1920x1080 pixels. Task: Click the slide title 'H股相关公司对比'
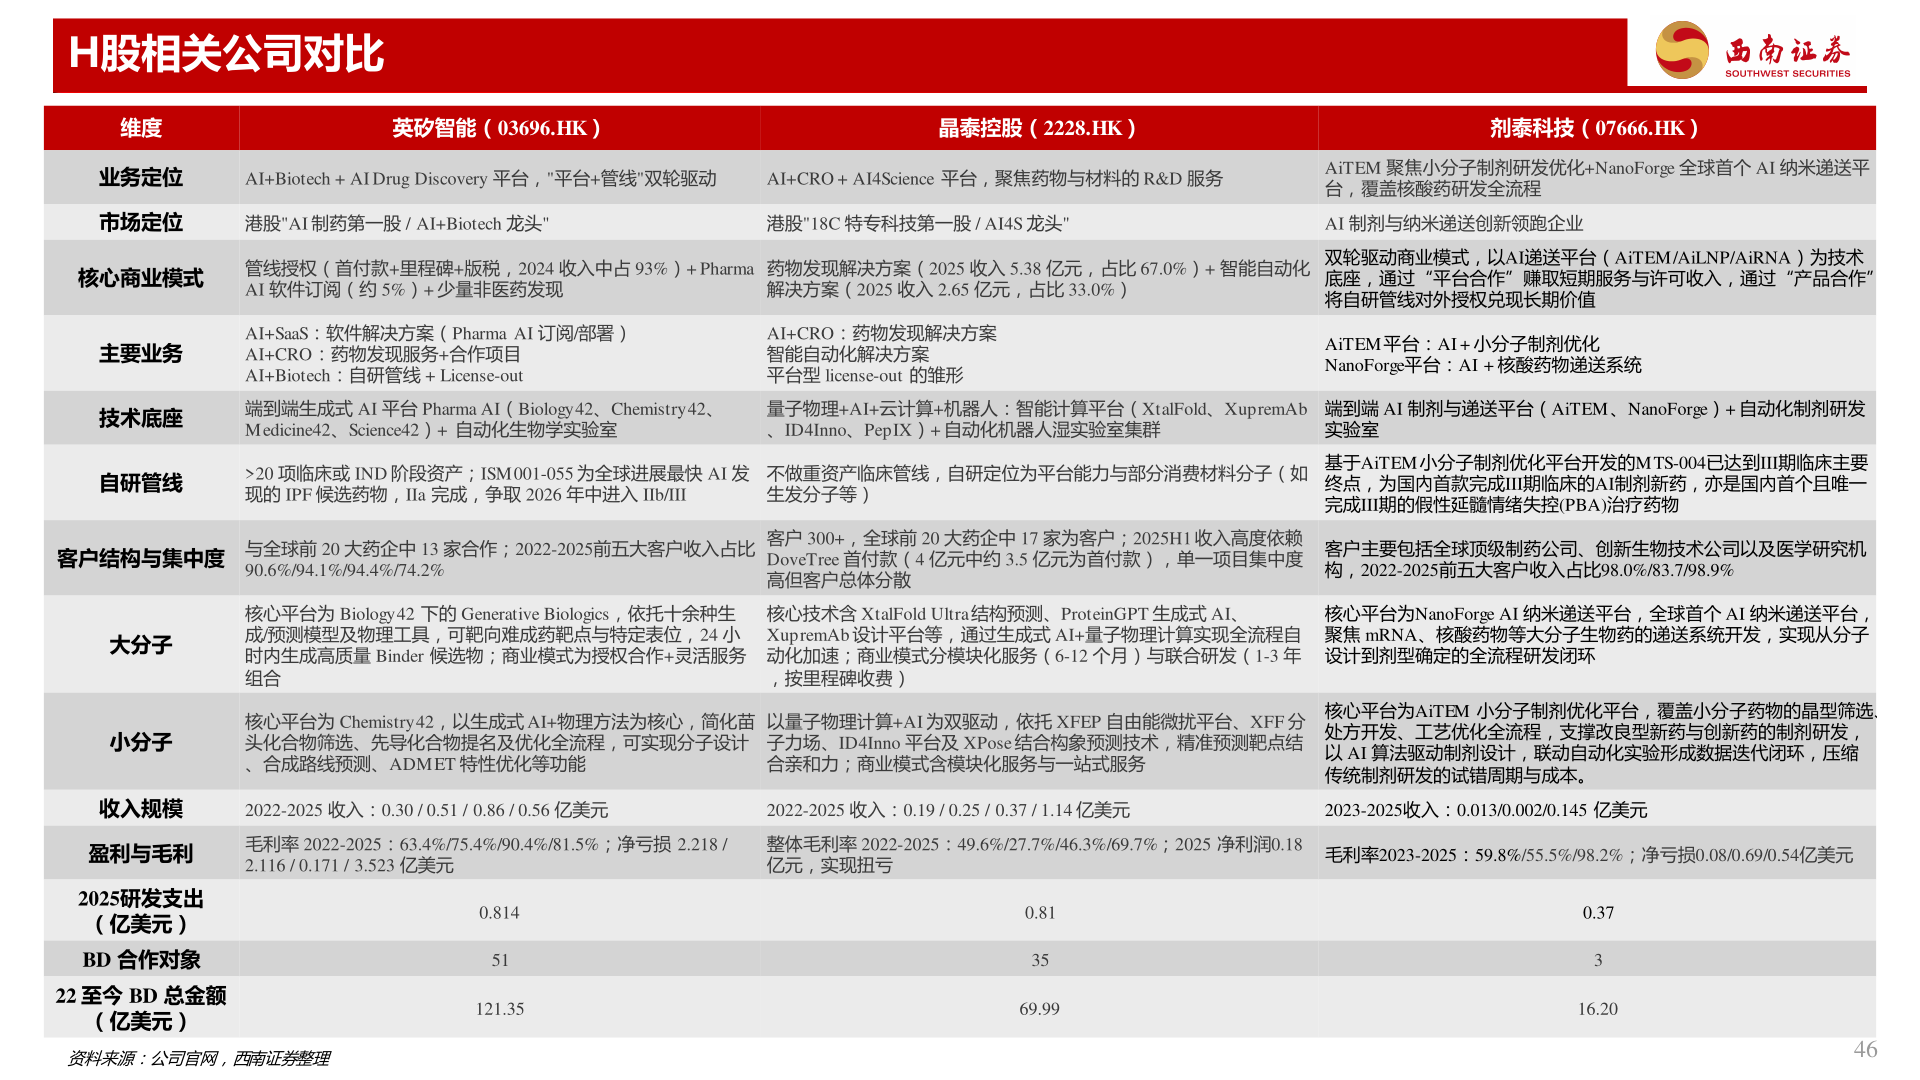226,54
